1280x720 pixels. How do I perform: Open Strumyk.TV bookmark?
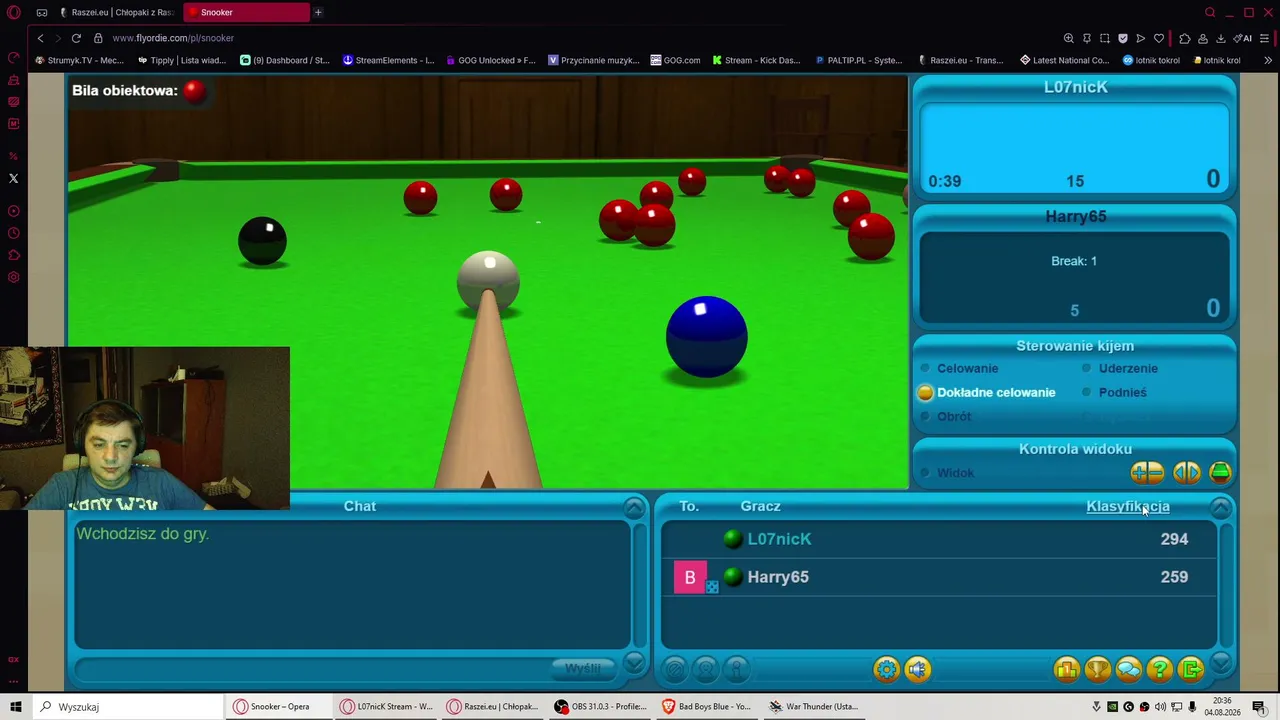point(79,60)
